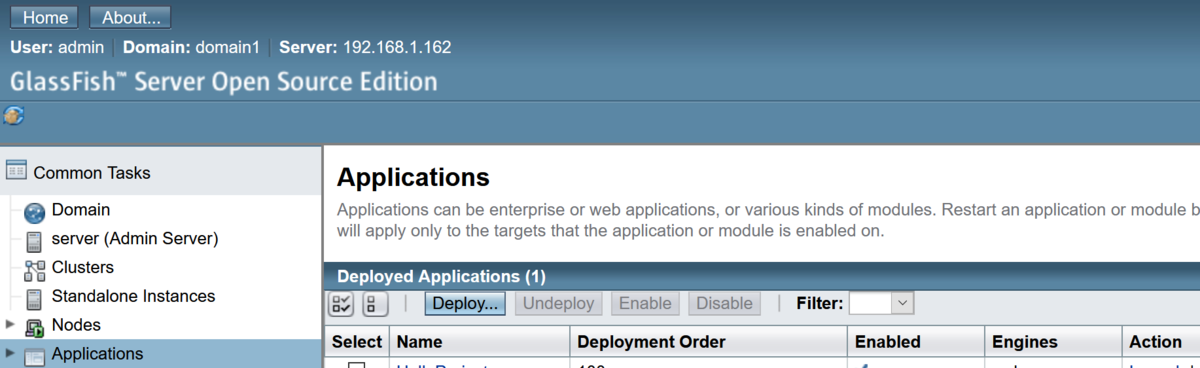This screenshot has width=1200, height=368.
Task: Click the select all rows icon
Action: coord(341,304)
